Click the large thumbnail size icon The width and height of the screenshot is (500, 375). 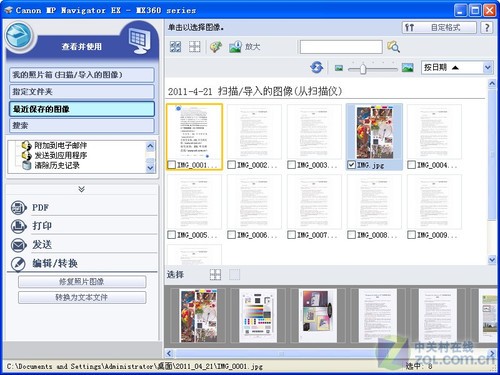[x=407, y=68]
